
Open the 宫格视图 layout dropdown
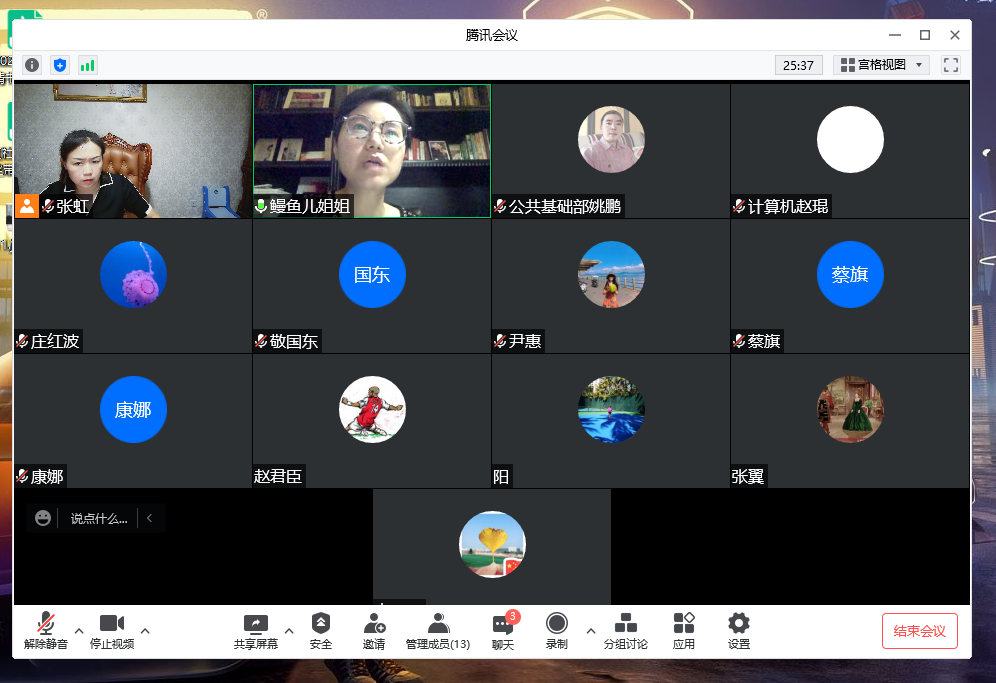882,65
